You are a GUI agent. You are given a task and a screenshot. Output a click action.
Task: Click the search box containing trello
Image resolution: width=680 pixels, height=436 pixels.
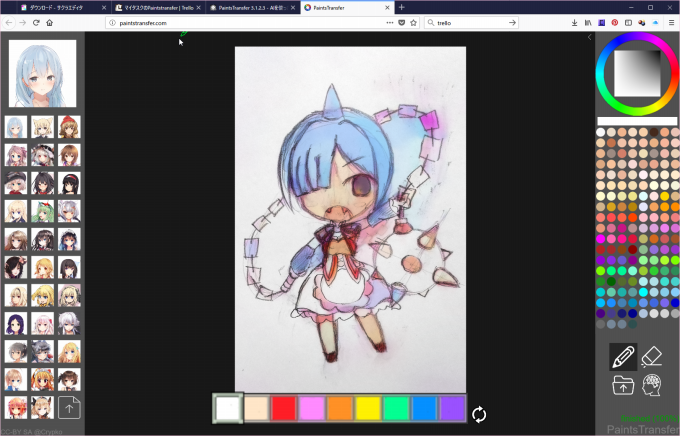point(471,23)
